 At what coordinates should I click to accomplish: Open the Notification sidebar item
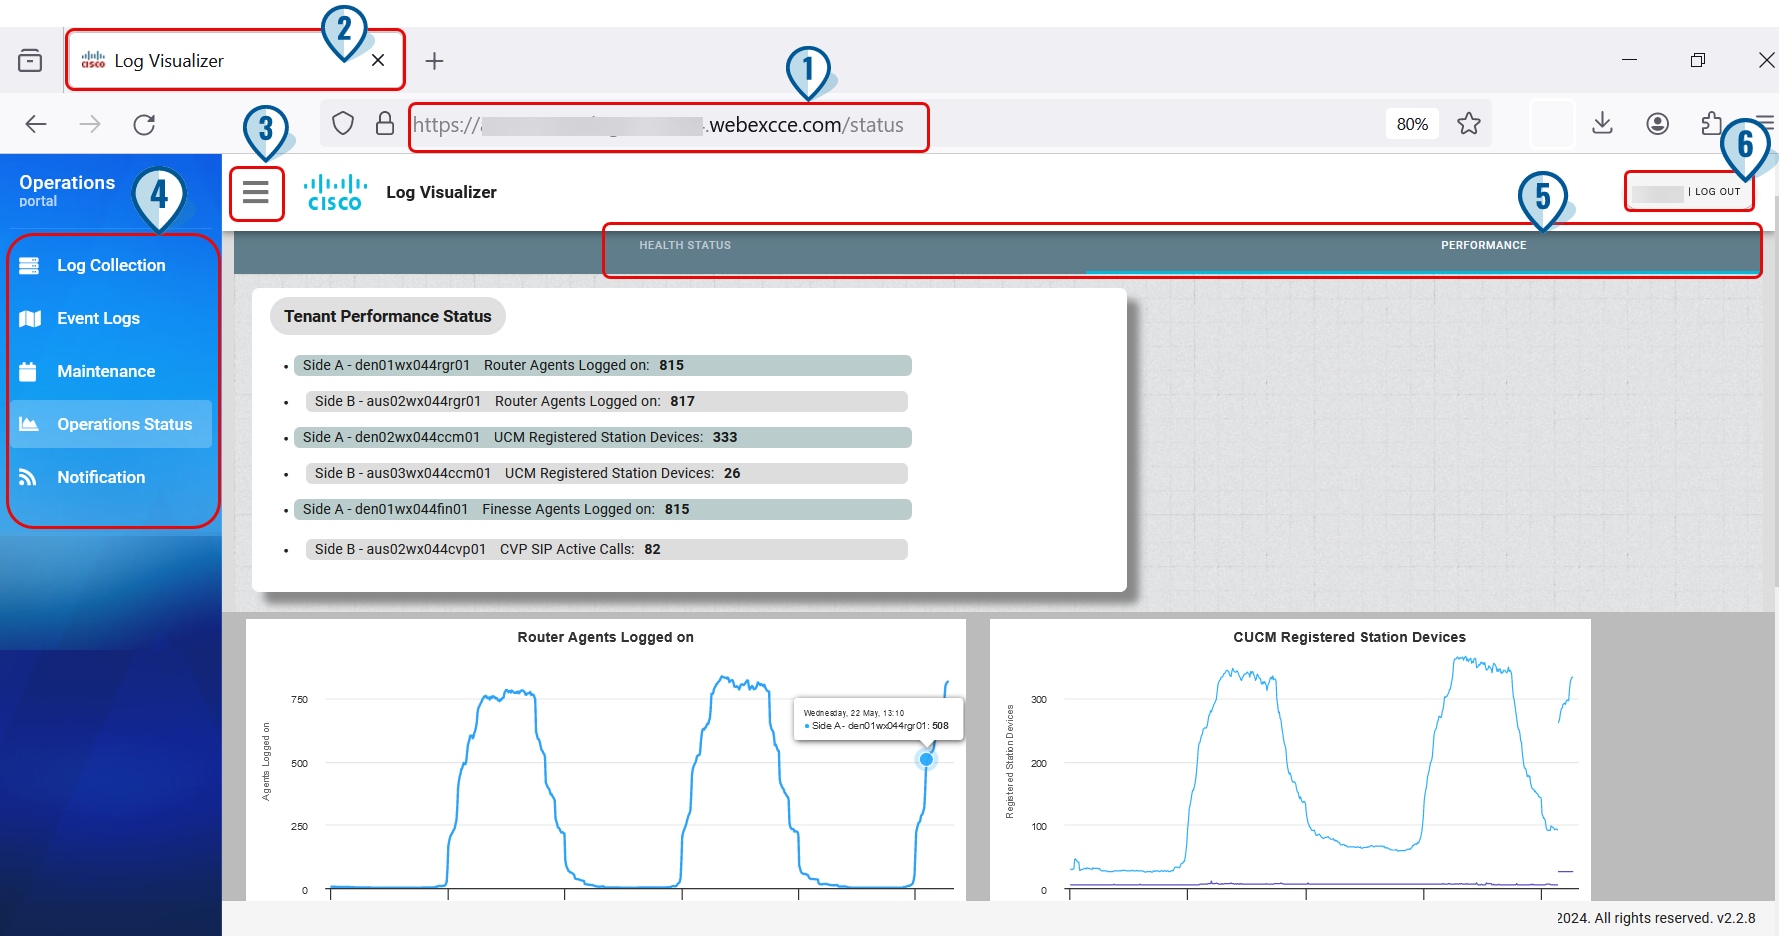(111, 477)
